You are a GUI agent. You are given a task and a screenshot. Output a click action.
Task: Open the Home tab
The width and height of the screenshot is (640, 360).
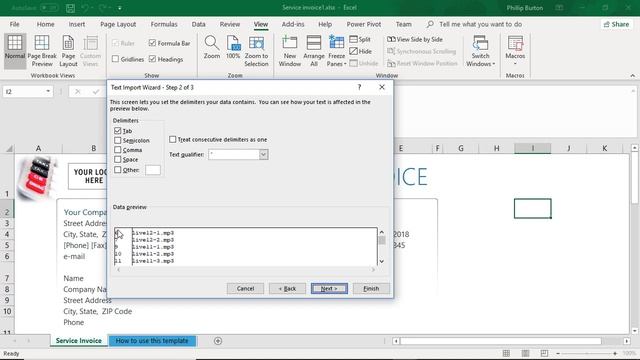(45, 24)
